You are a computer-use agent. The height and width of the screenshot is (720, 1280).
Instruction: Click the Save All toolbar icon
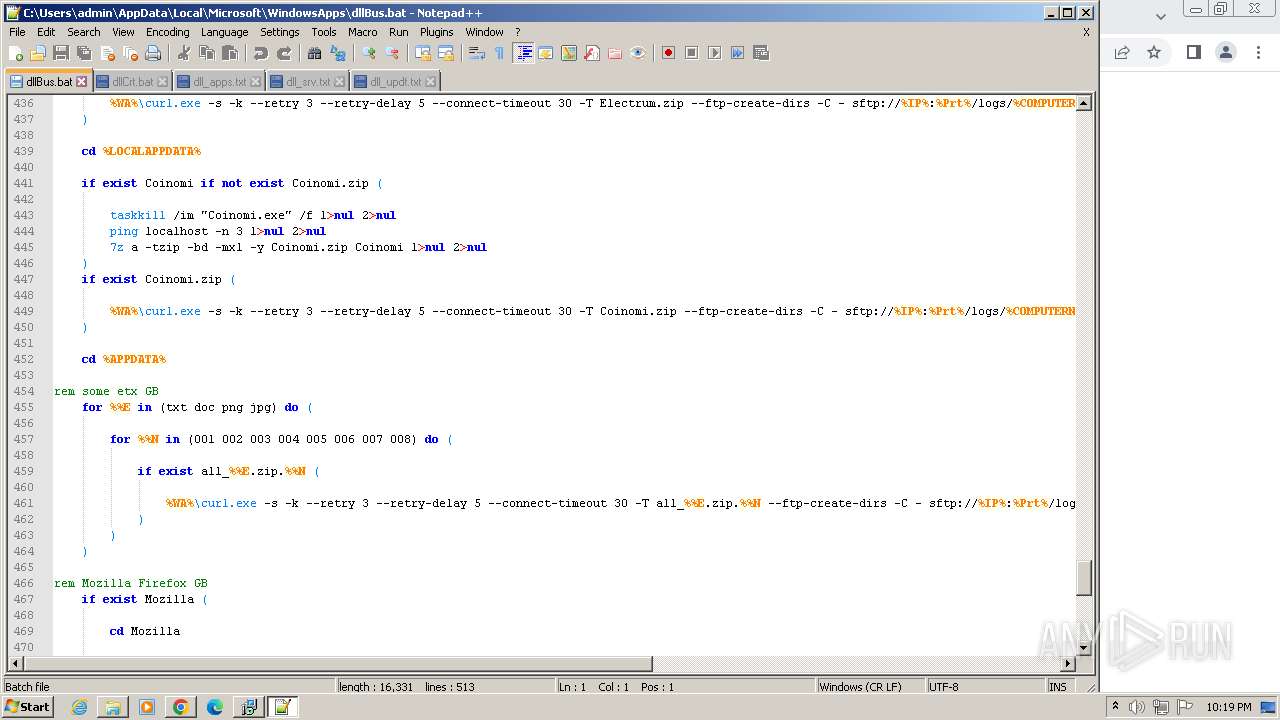coord(84,53)
